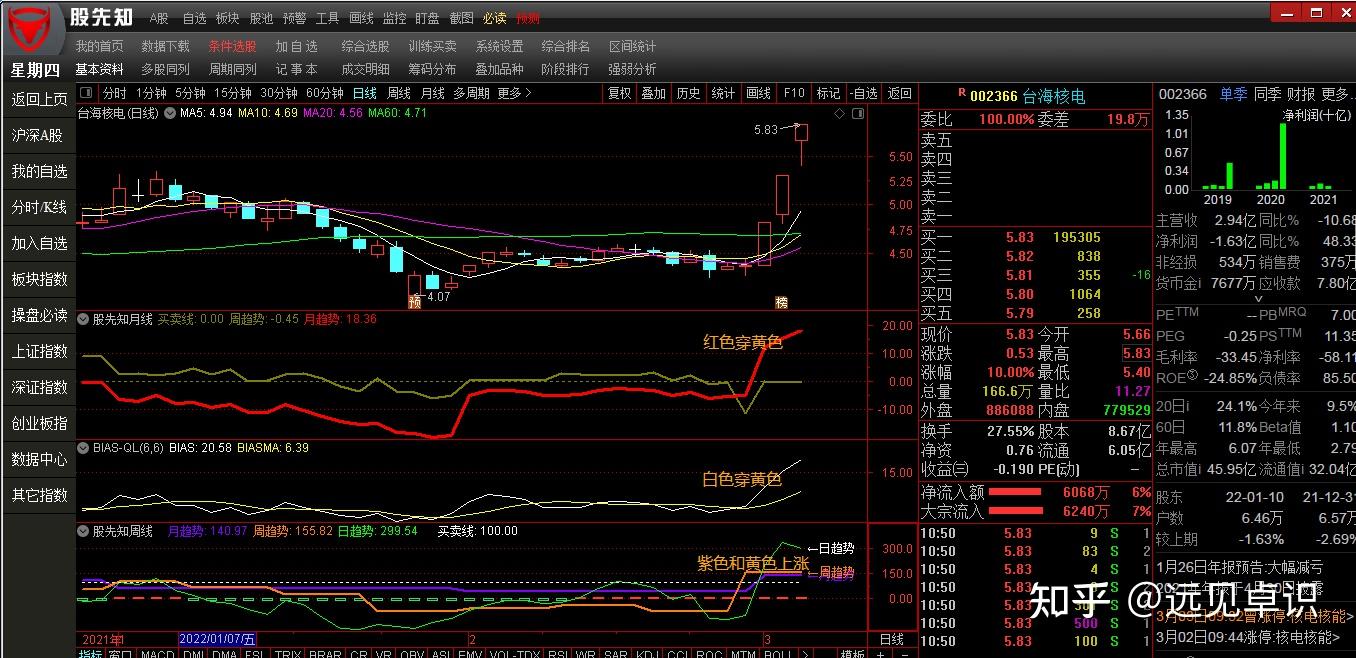1356x658 pixels.
Task: Click 基本资料
Action: pyautogui.click(x=99, y=69)
